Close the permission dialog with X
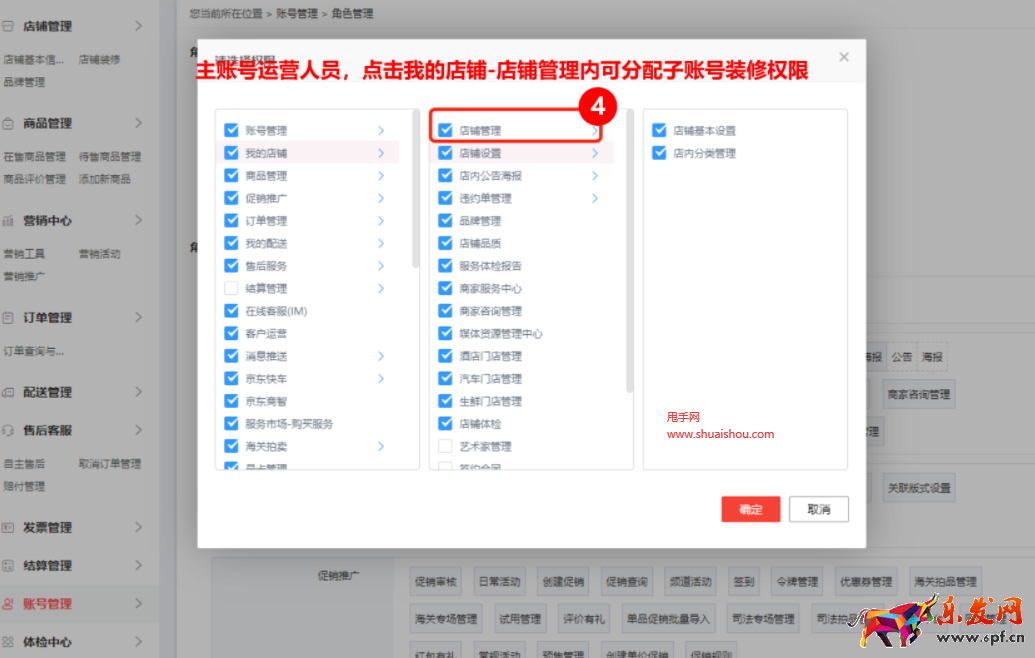 pos(844,57)
